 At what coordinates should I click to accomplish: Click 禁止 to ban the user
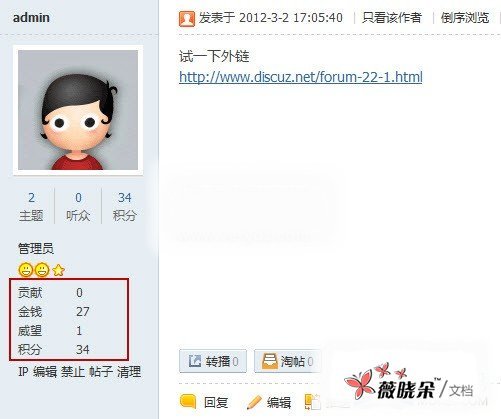coord(73,371)
